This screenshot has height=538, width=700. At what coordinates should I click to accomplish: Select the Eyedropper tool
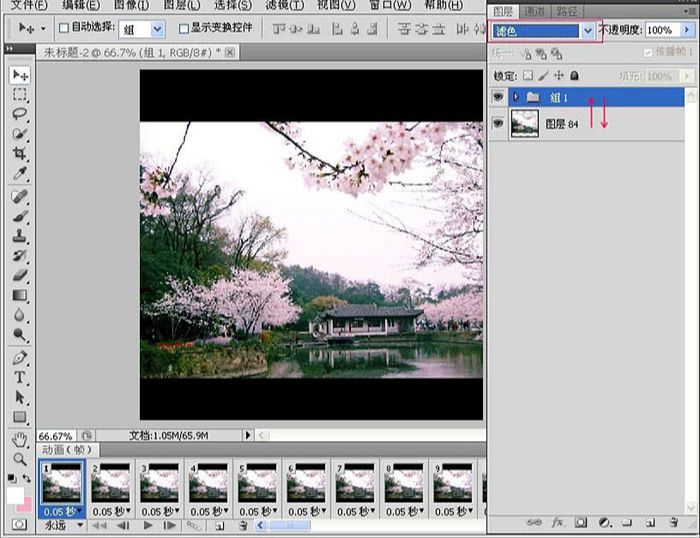(20, 173)
